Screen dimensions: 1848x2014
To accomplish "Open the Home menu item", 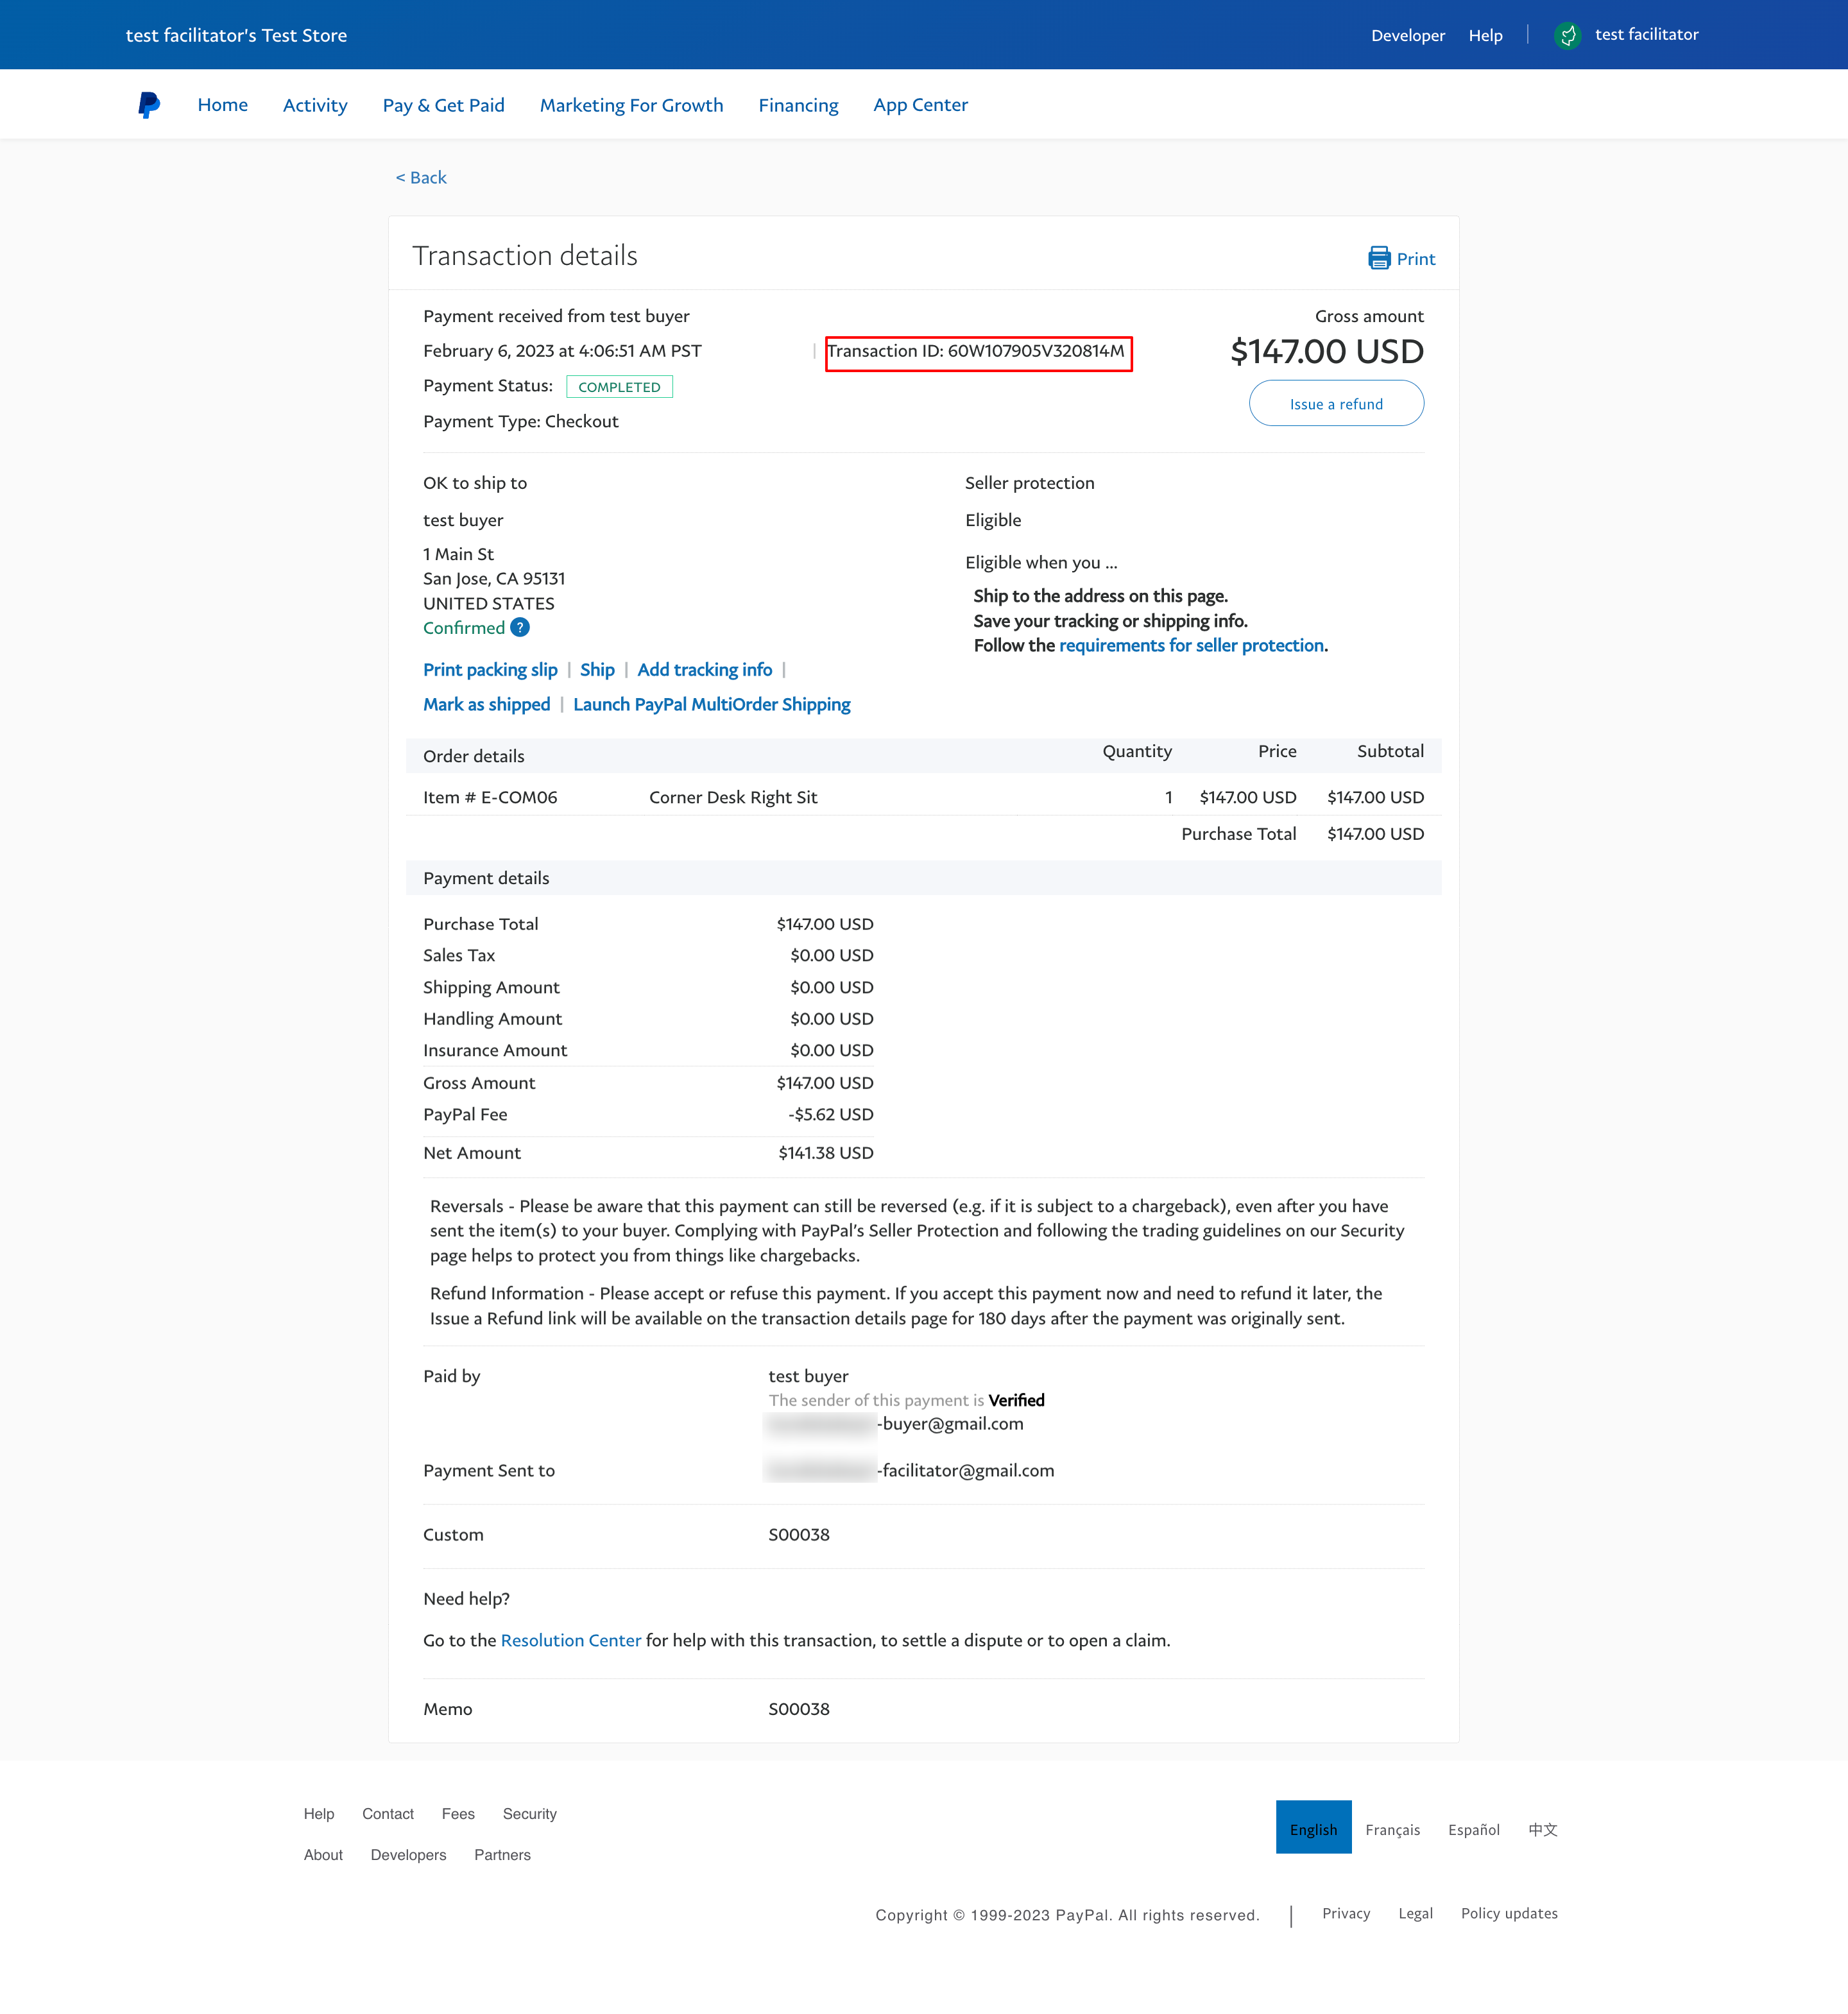I will click(222, 105).
